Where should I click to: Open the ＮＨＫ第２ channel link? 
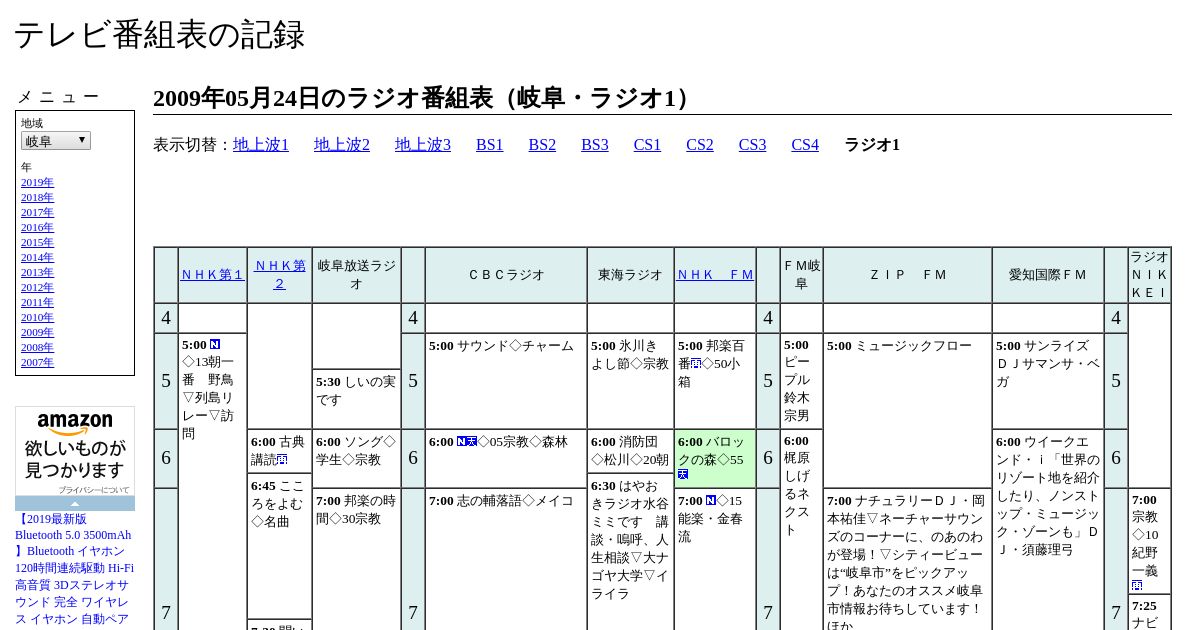pyautogui.click(x=279, y=275)
